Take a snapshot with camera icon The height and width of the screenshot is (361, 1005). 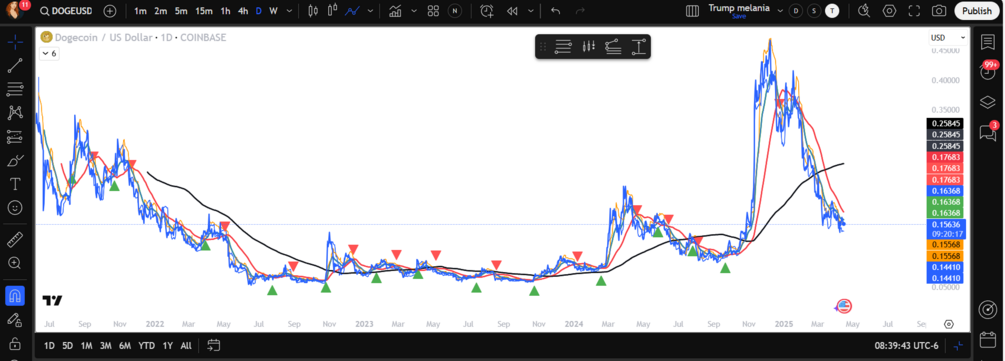938,11
